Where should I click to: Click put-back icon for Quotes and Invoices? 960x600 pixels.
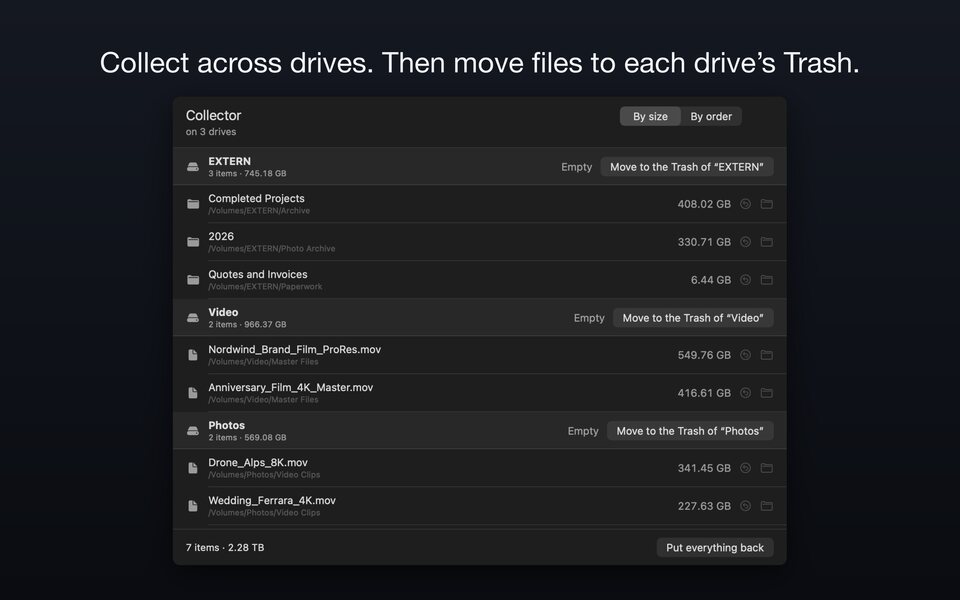click(x=745, y=280)
